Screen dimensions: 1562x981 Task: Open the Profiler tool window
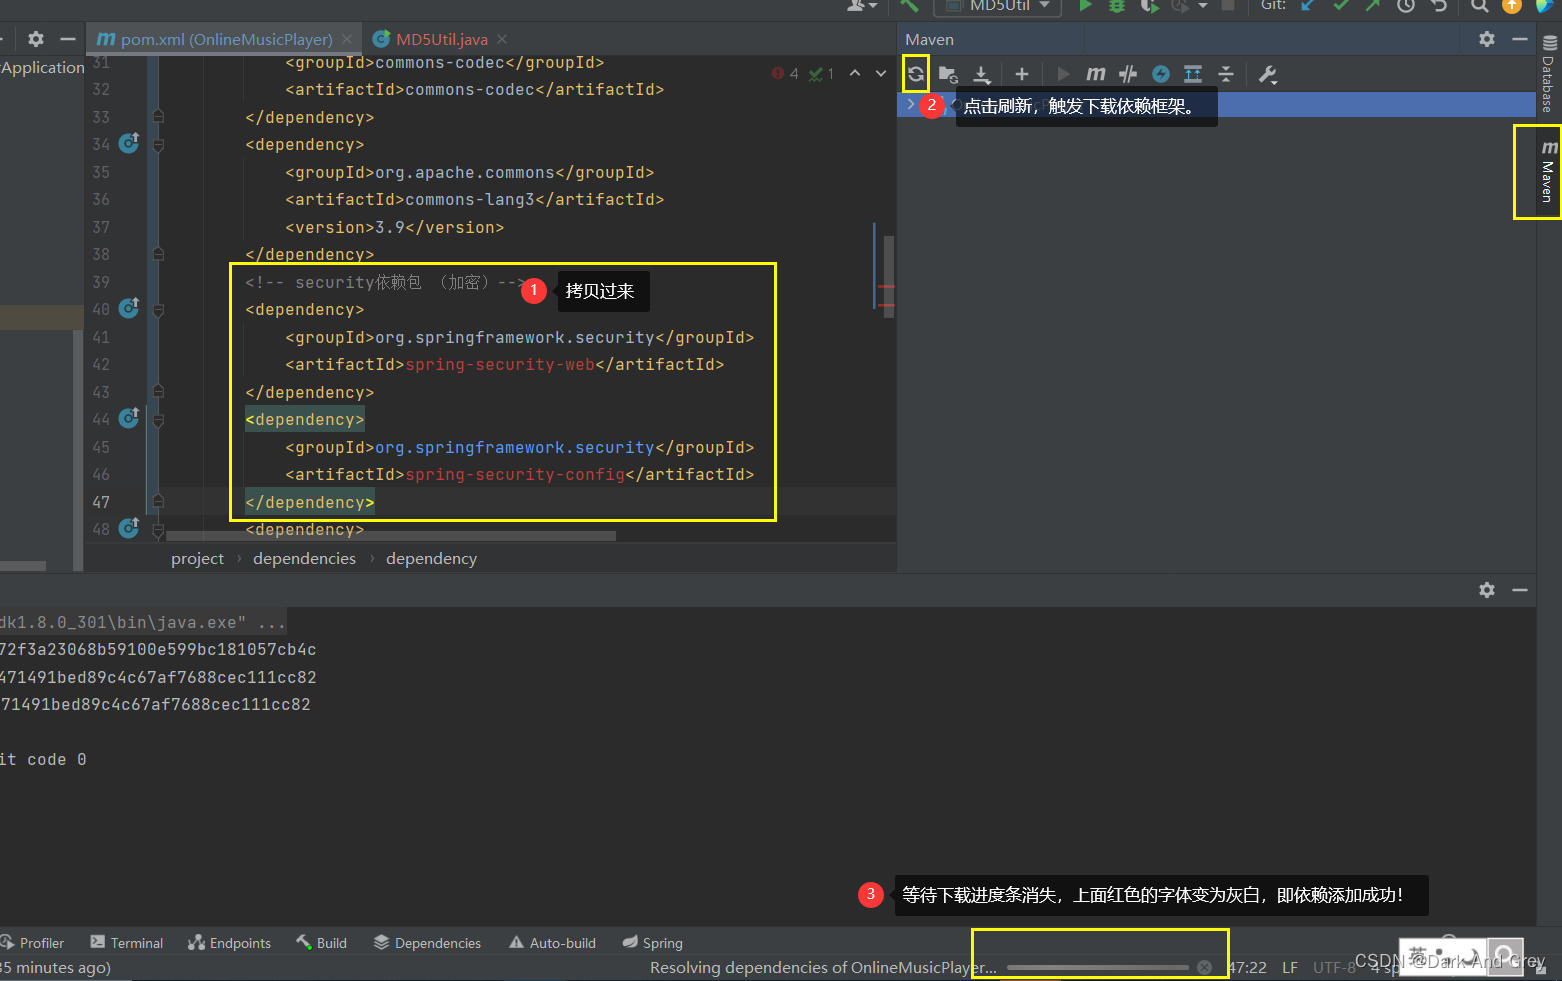pos(33,943)
